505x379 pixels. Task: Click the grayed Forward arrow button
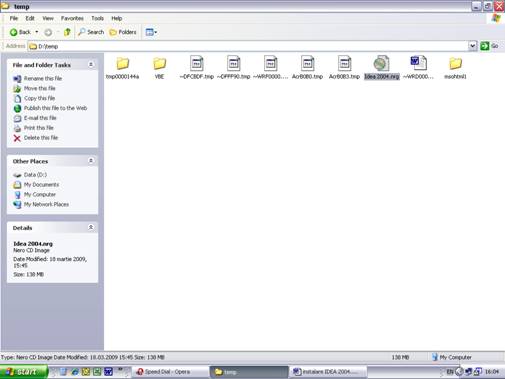[x=48, y=32]
